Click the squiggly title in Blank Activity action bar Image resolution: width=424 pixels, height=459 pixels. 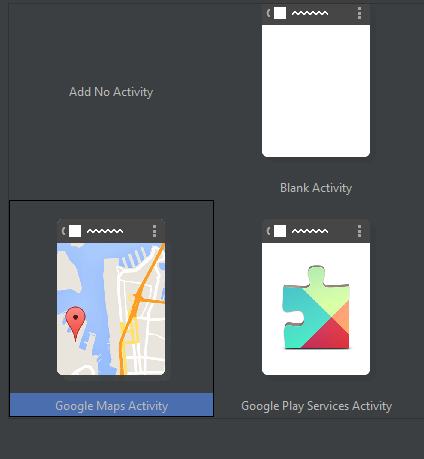click(310, 13)
